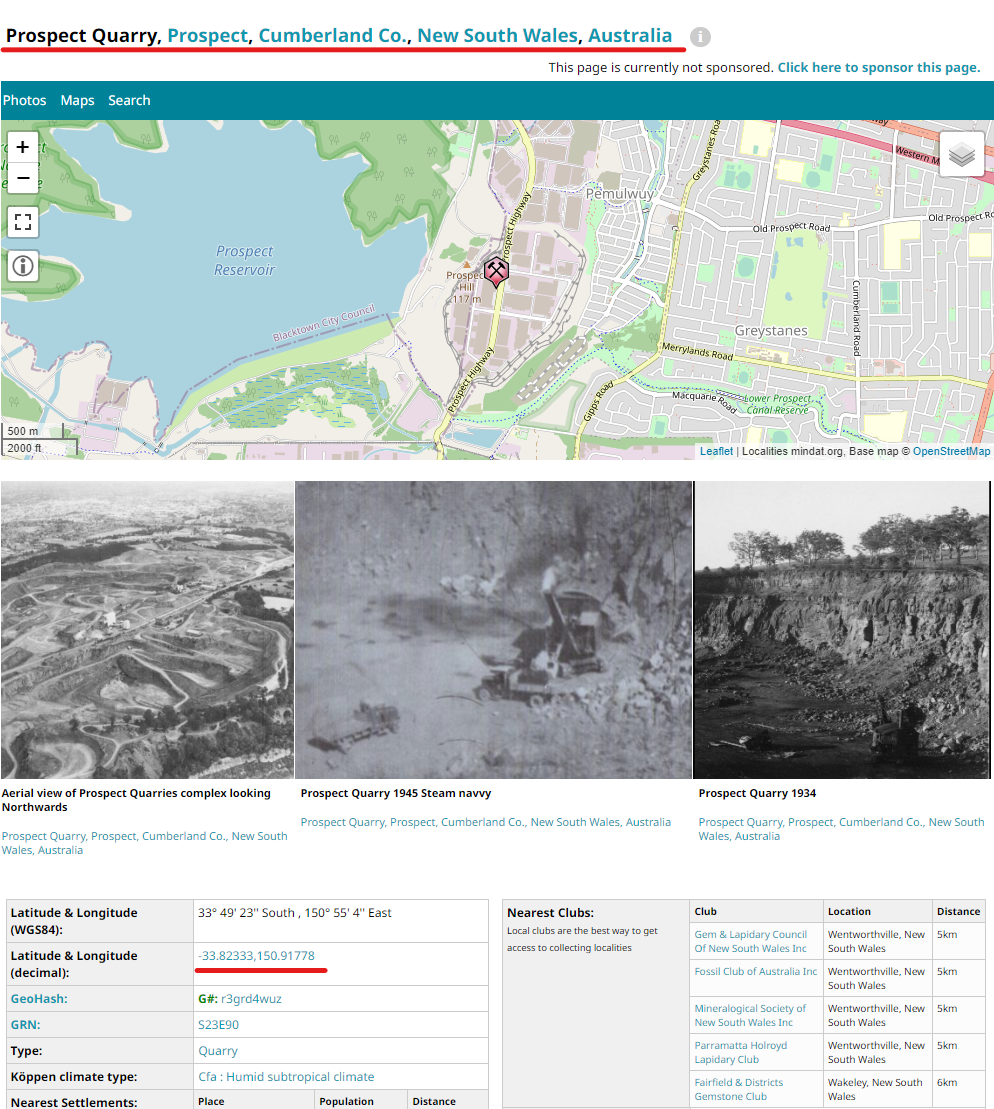Open the 1945 Steam navvy photo
The image size is (994, 1109).
pos(494,630)
